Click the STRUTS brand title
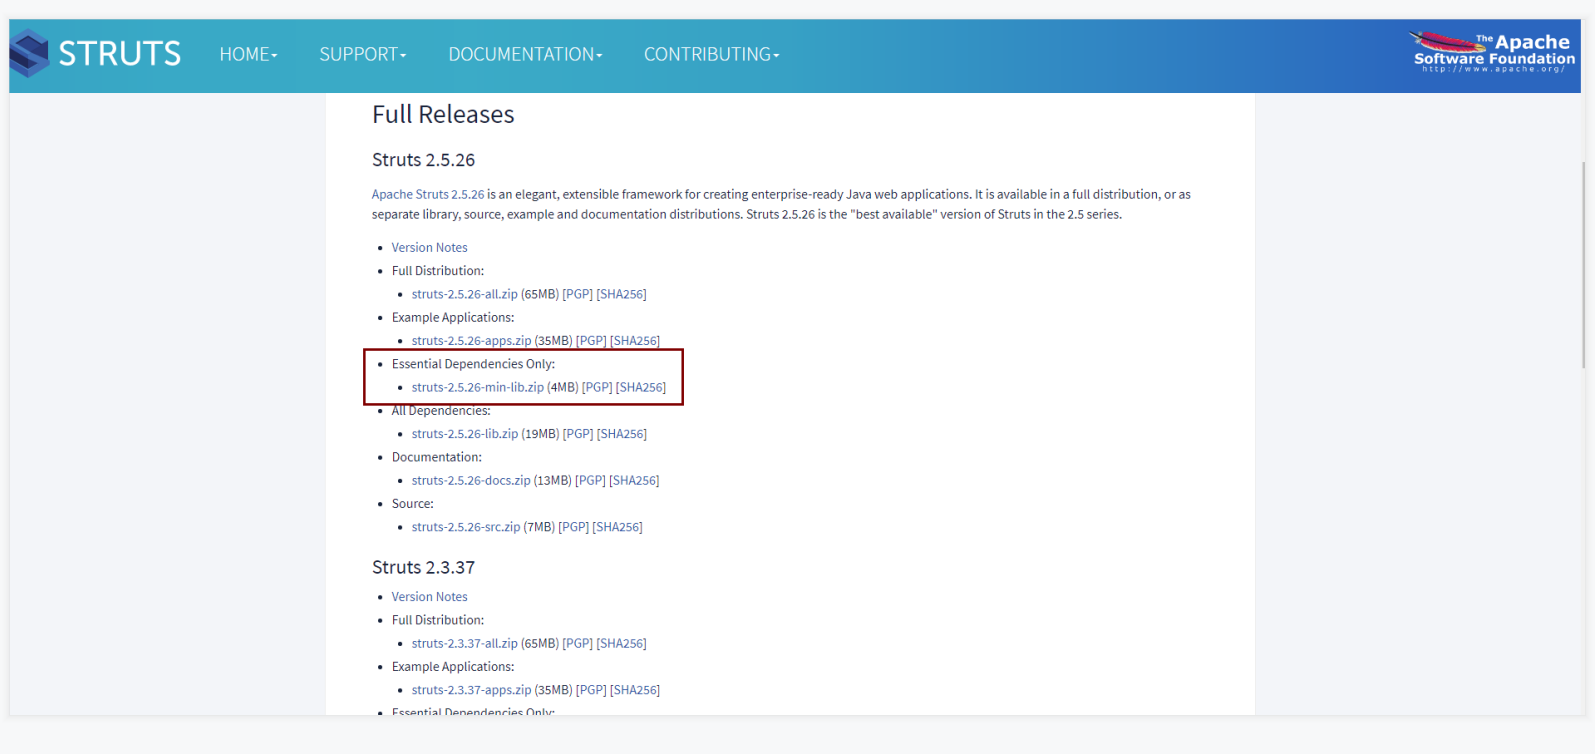The width and height of the screenshot is (1595, 754). click(x=120, y=53)
